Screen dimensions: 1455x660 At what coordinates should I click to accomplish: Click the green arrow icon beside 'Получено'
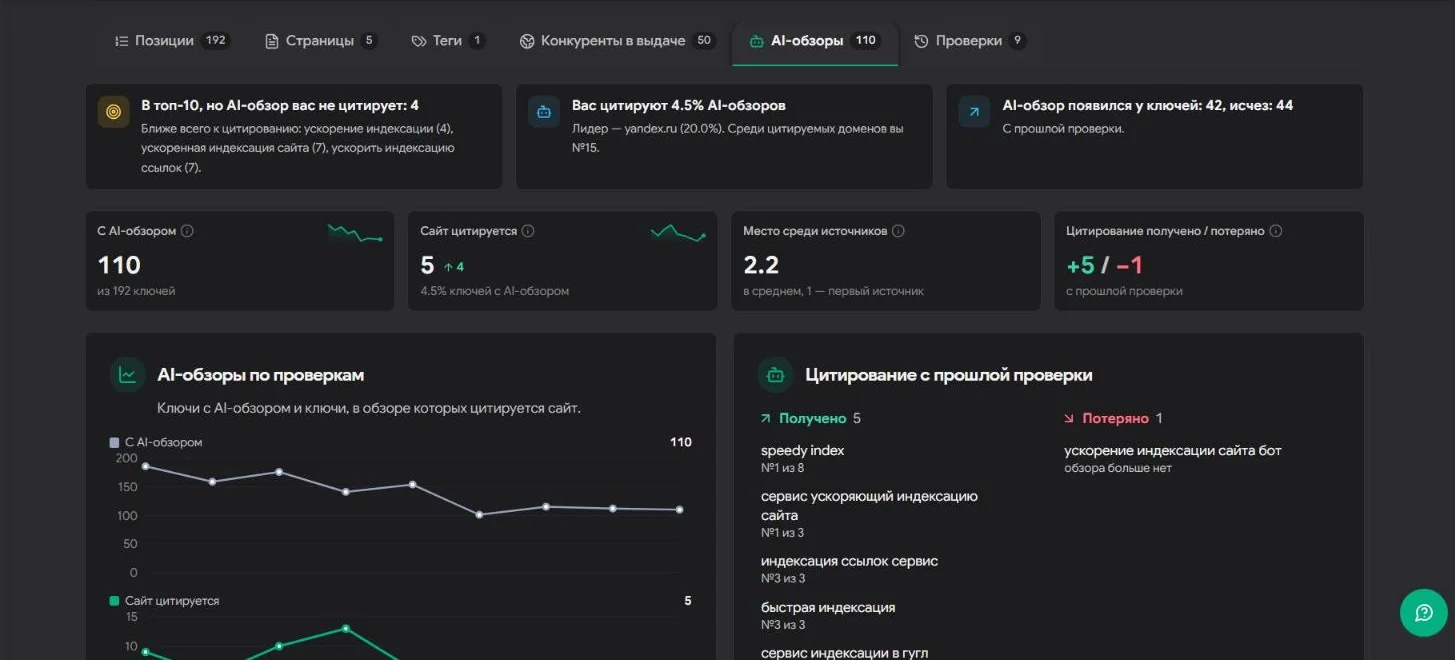[766, 419]
